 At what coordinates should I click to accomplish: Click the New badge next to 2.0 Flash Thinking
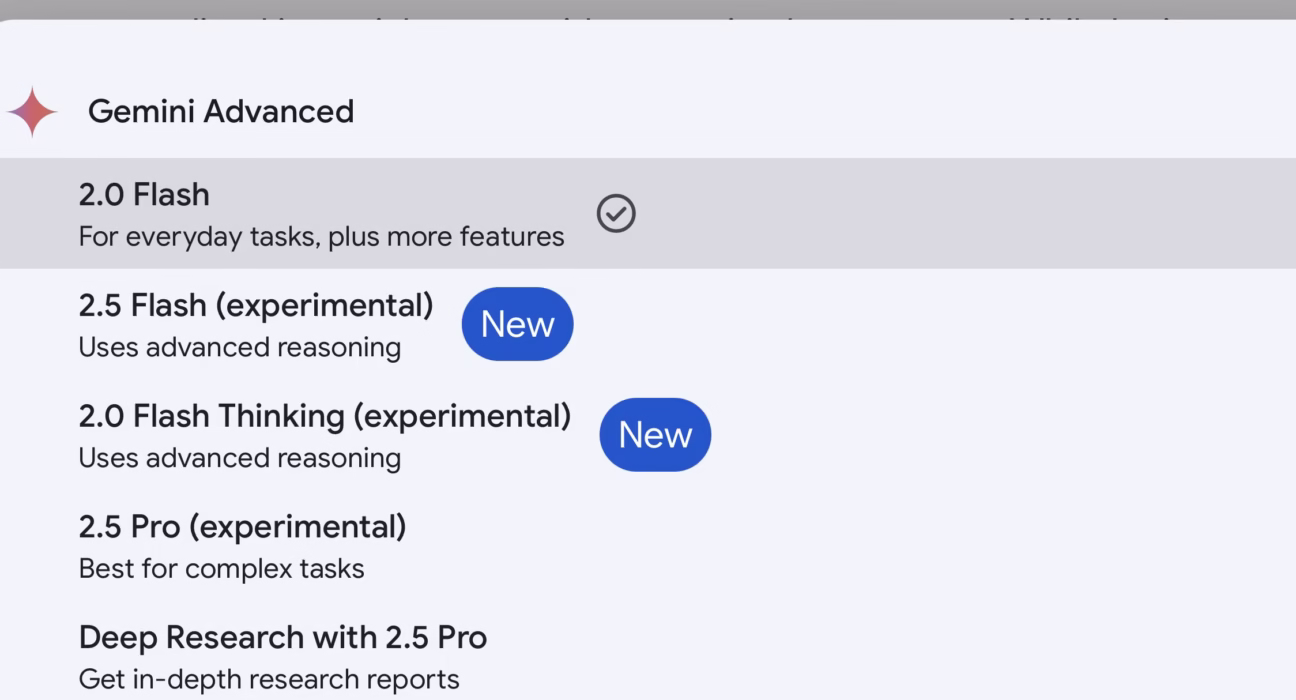pos(655,434)
